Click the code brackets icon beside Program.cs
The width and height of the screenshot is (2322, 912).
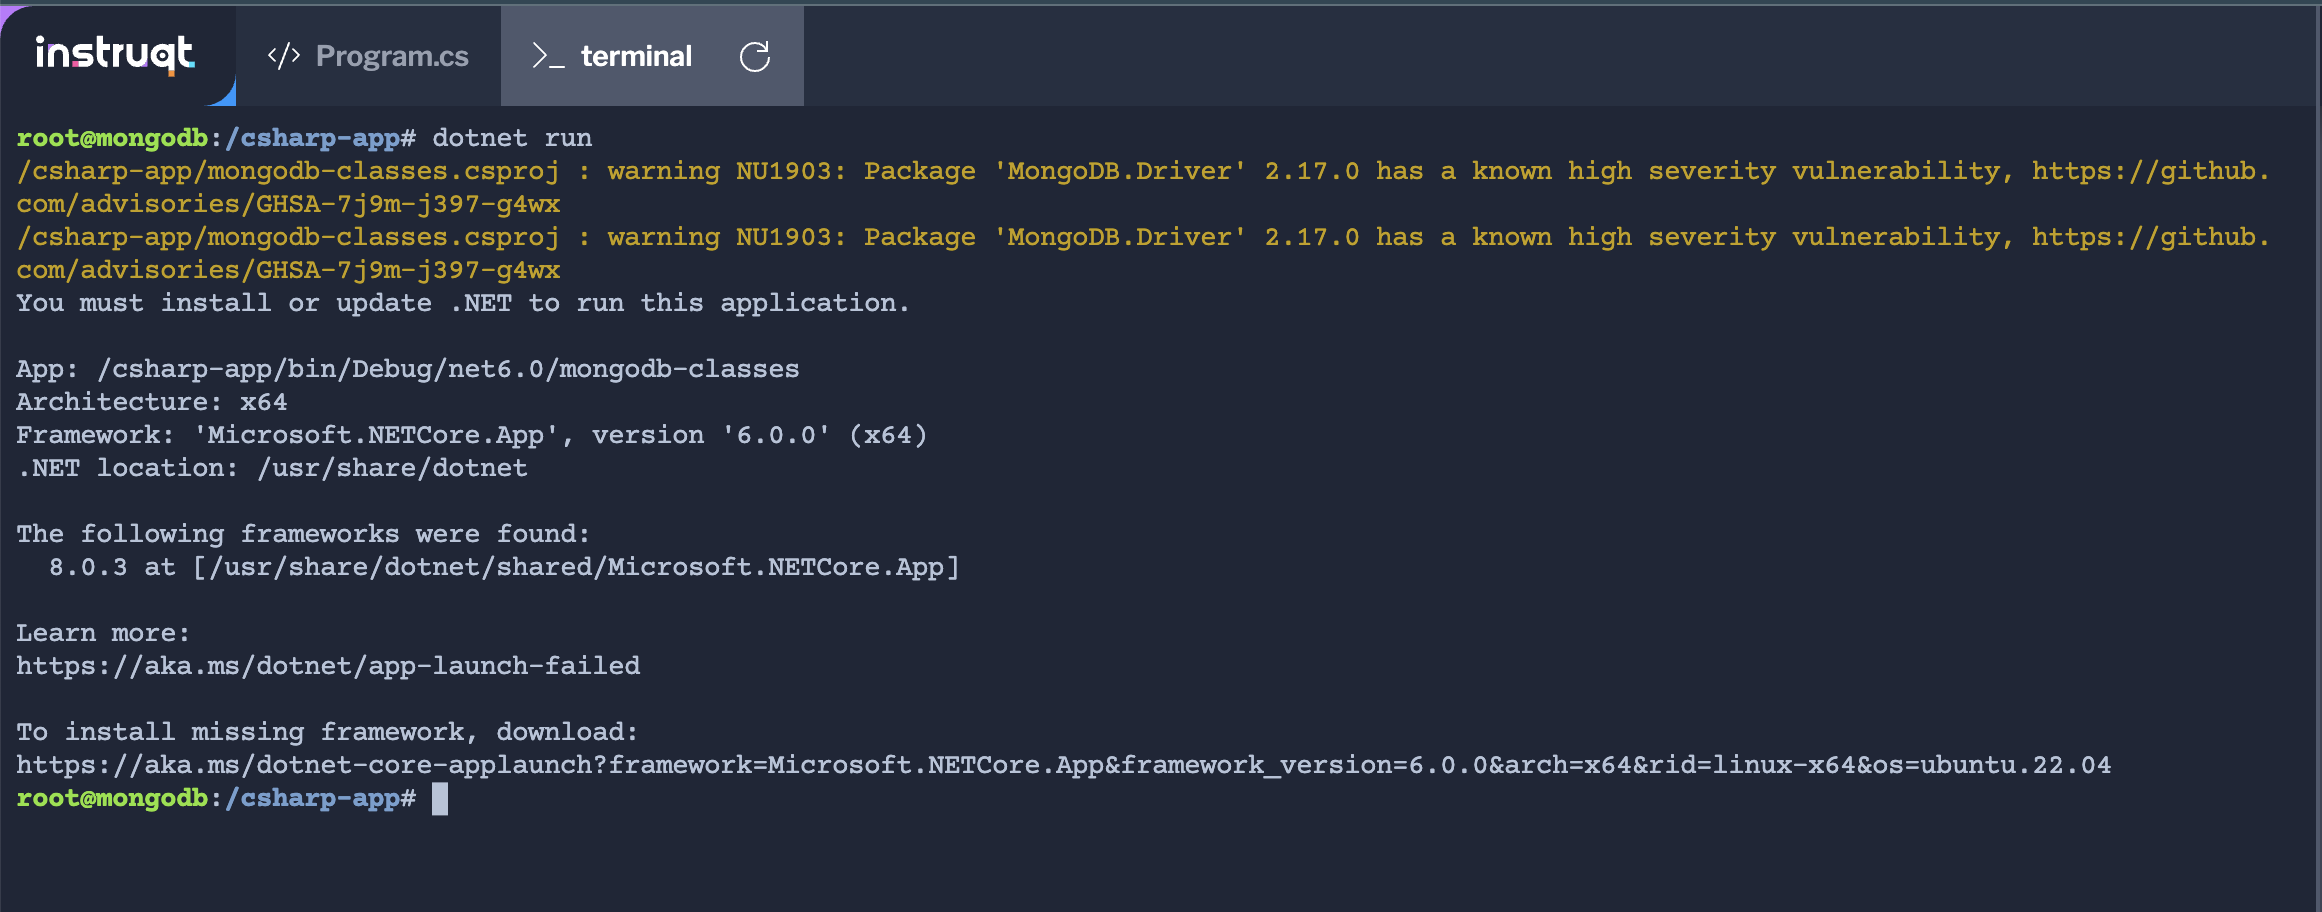pos(284,56)
